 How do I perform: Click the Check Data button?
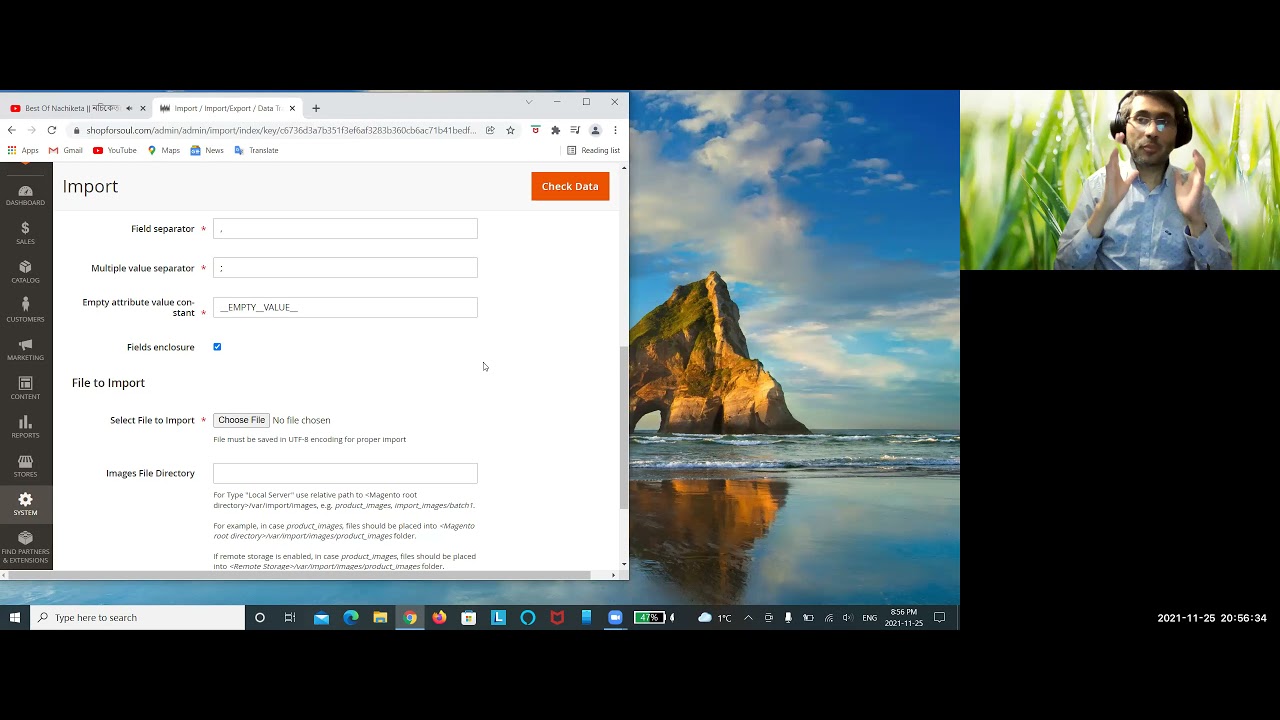click(570, 186)
